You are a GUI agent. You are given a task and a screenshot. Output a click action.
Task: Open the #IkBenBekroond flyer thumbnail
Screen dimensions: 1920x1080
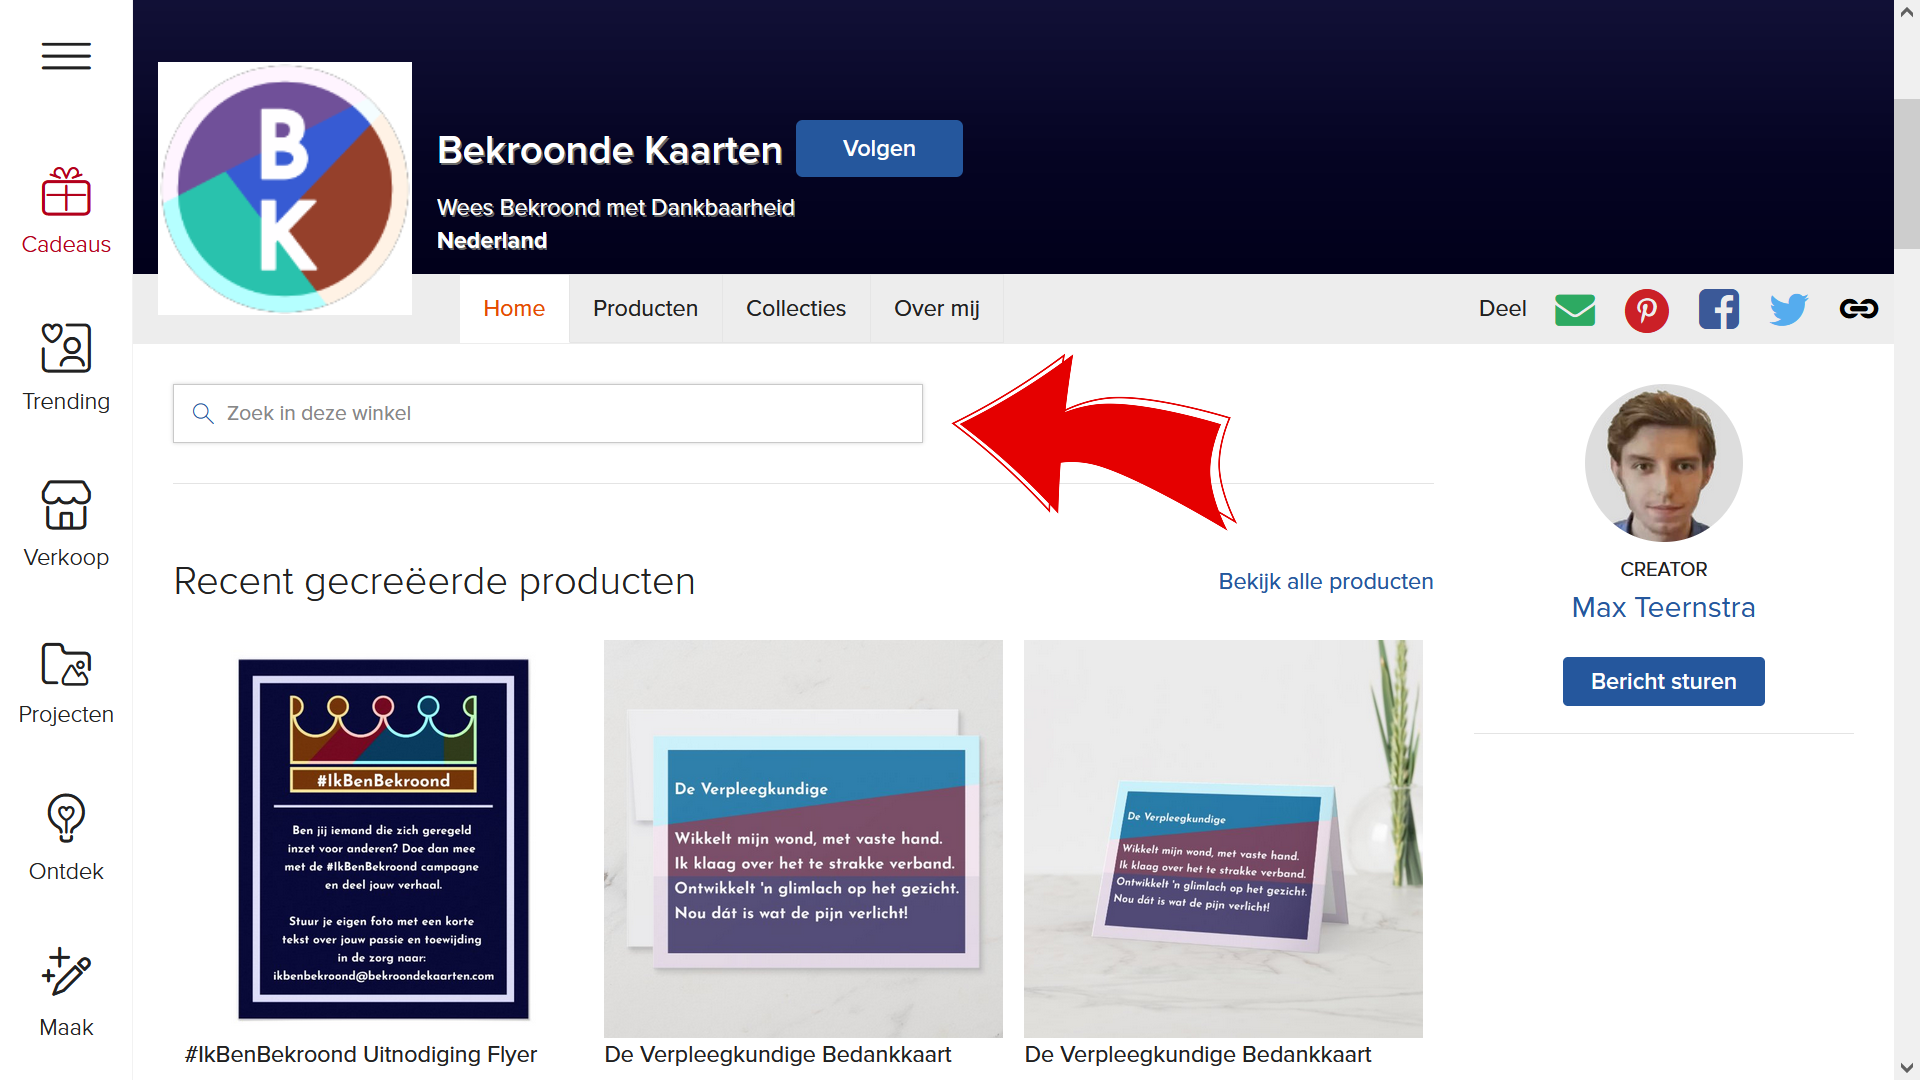383,838
